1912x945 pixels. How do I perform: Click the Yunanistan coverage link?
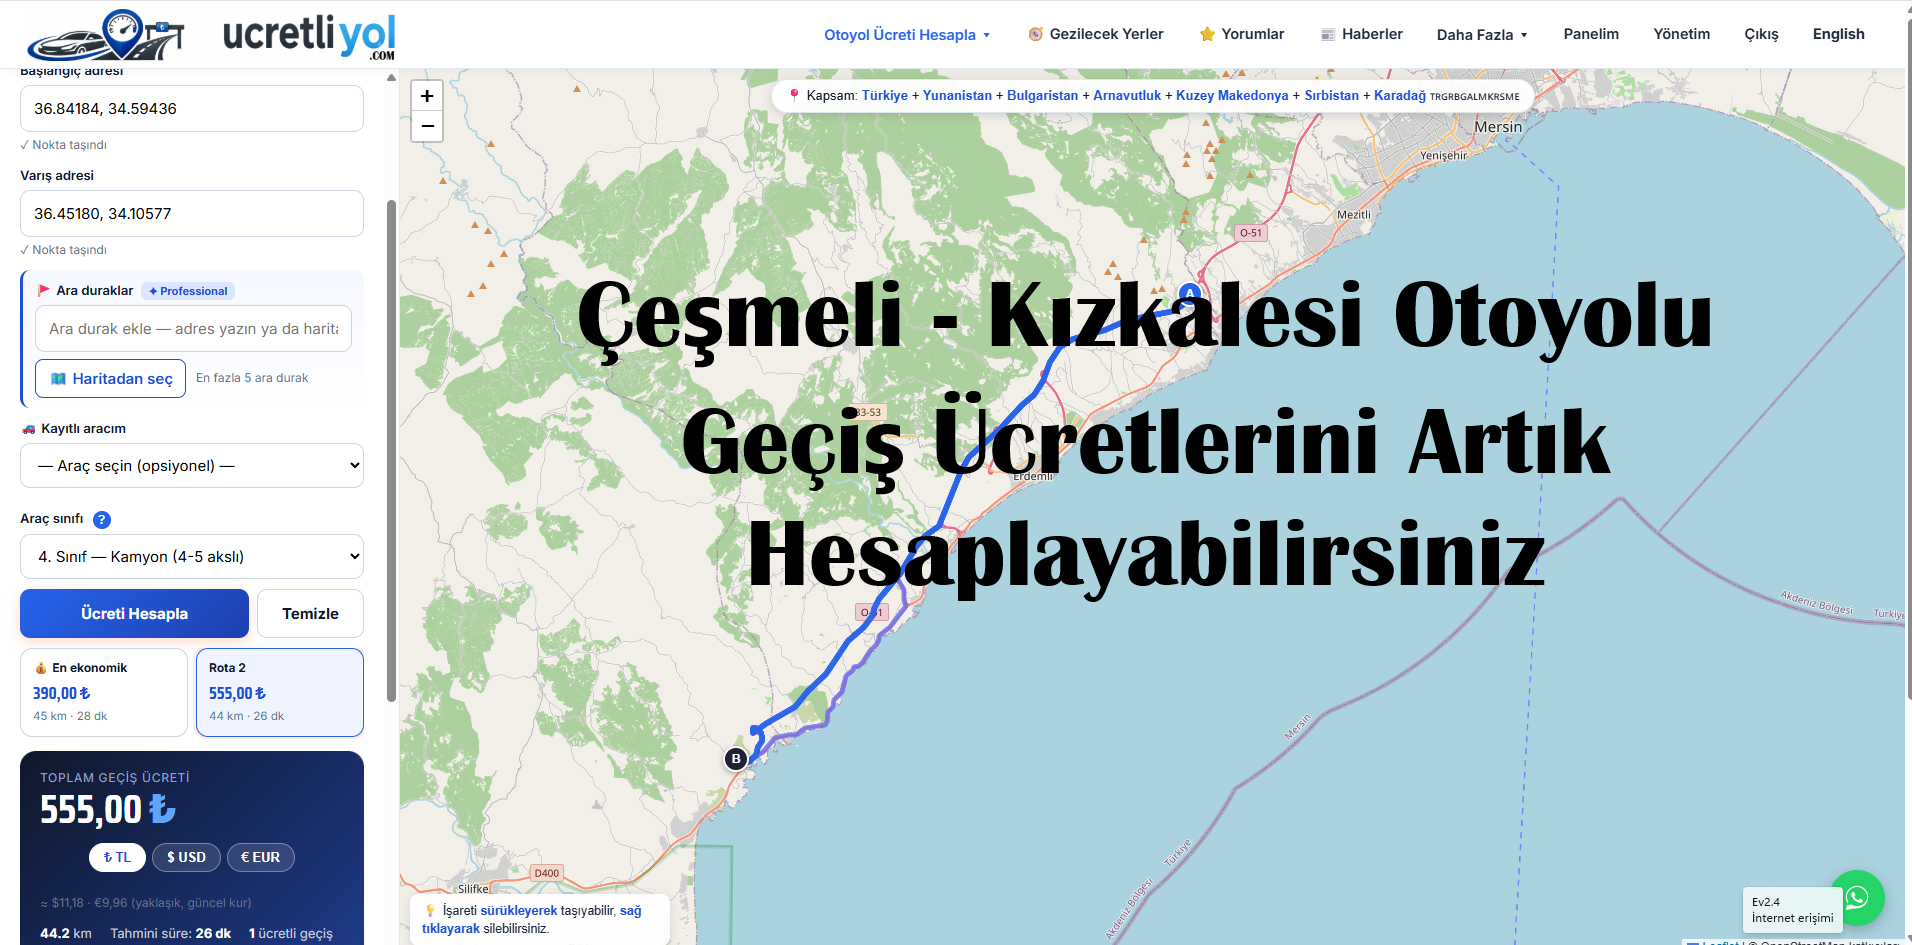957,96
